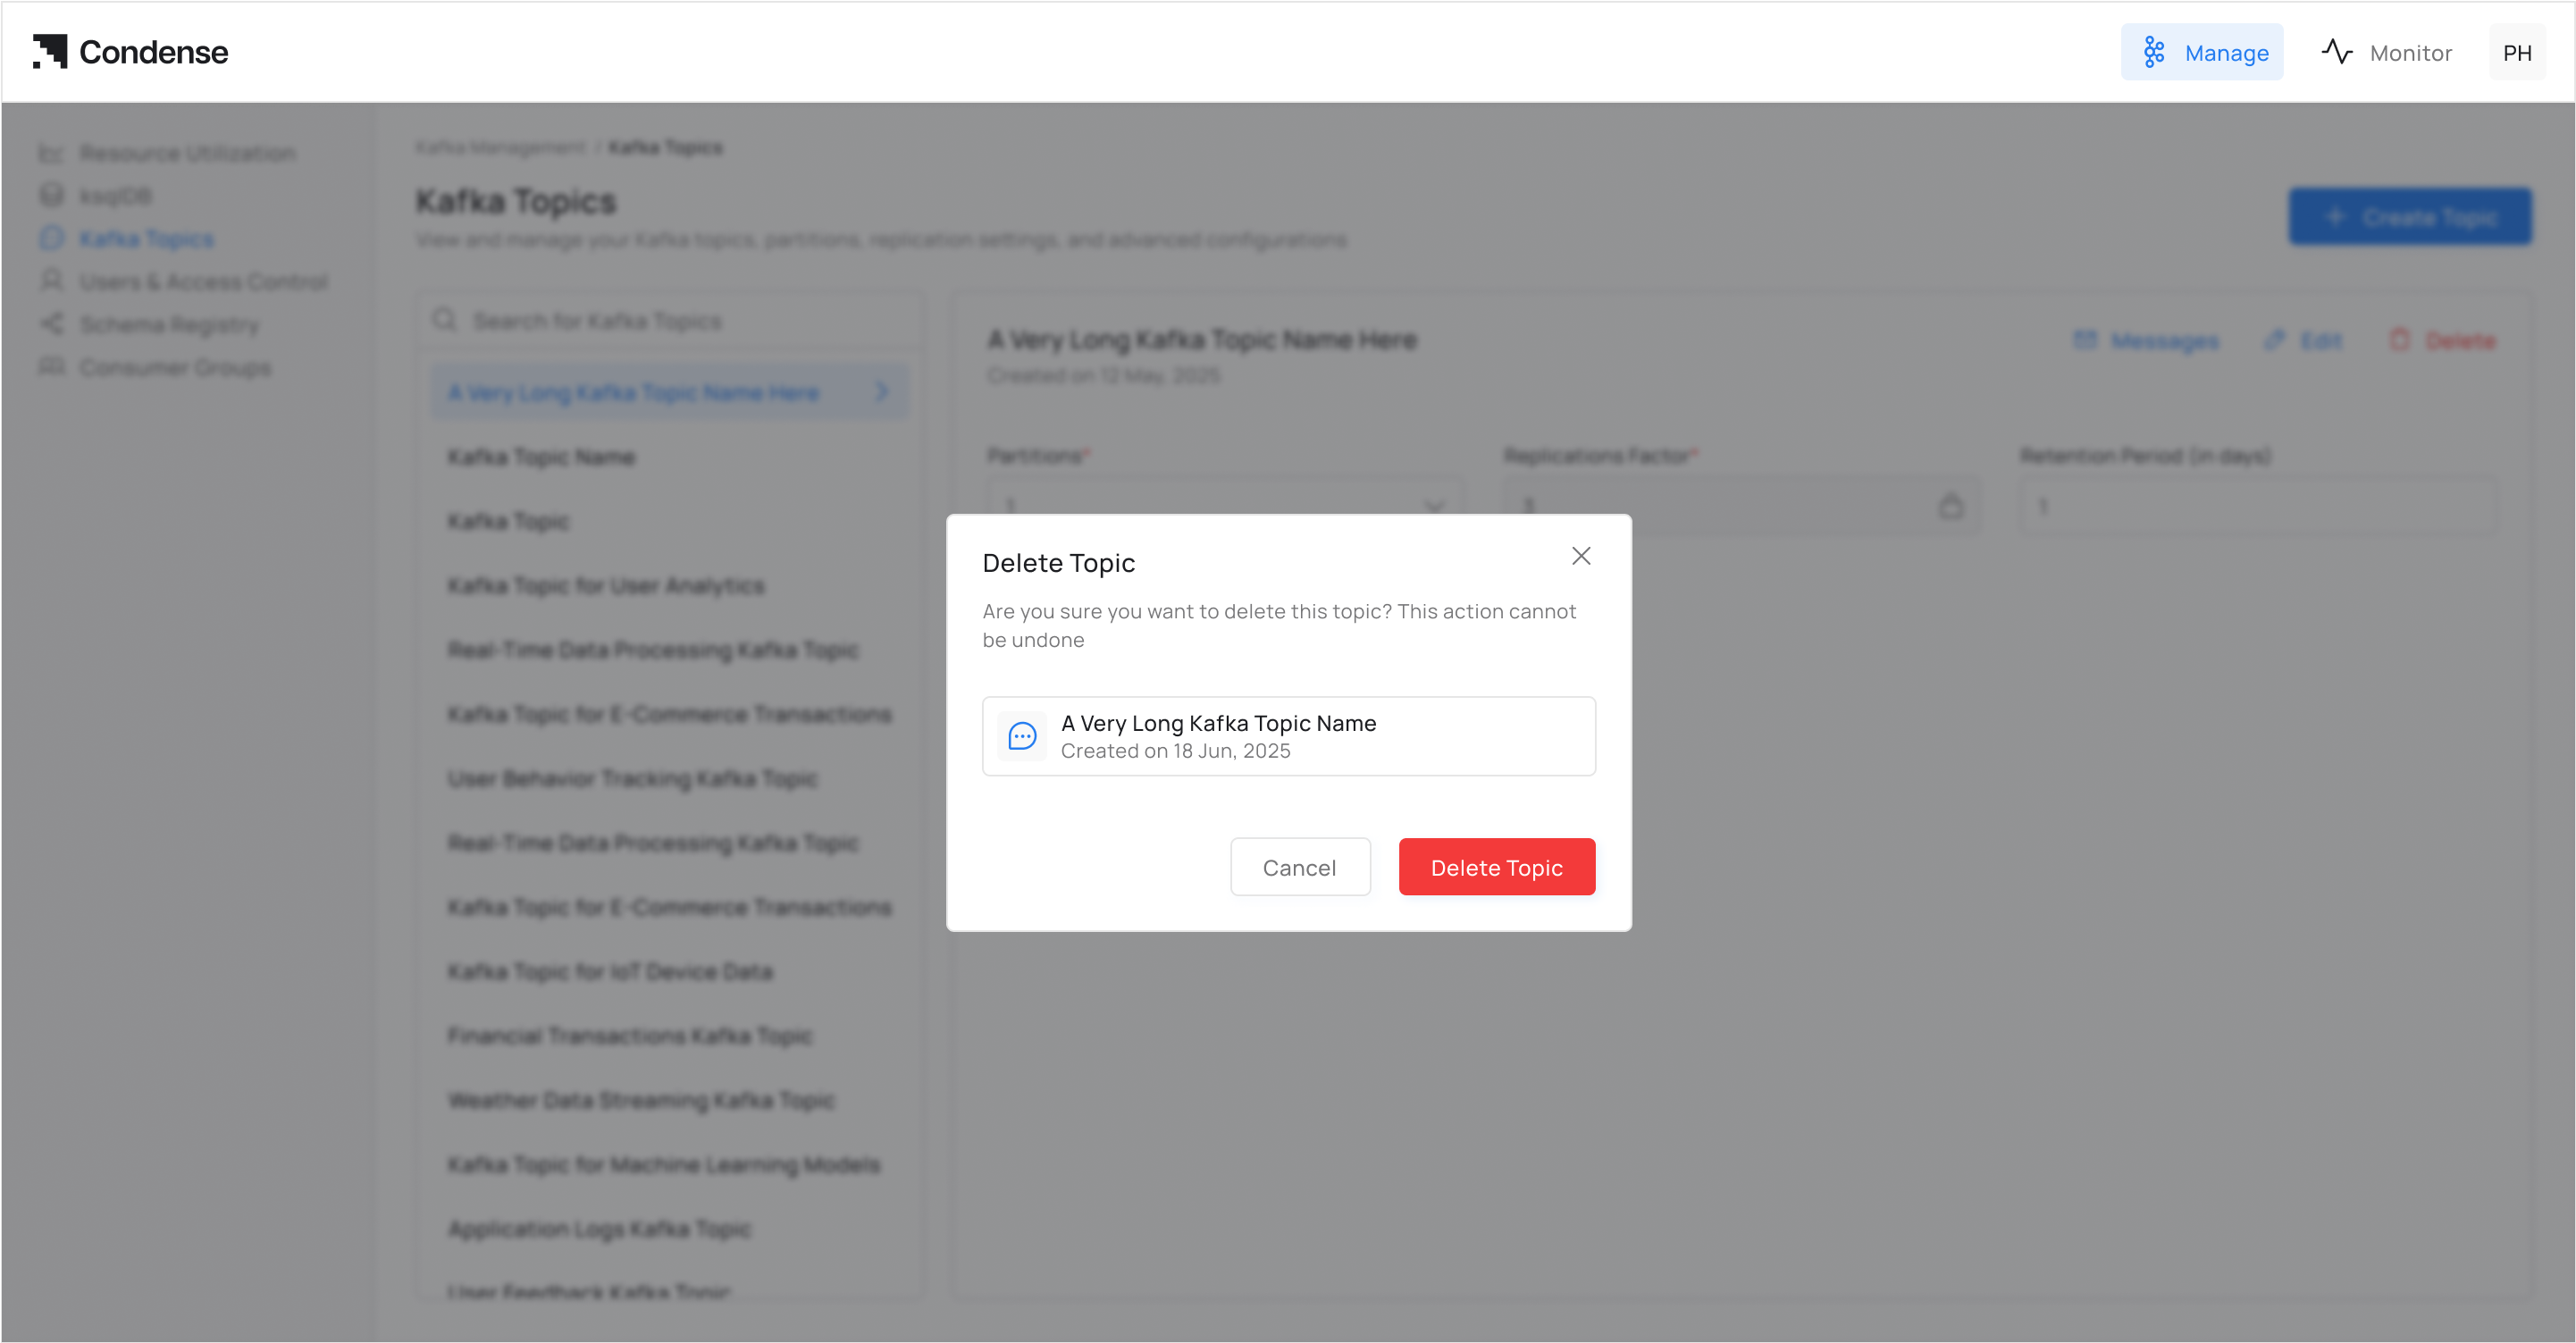Click the Condense logo icon
The width and height of the screenshot is (2576, 1343).
point(50,52)
